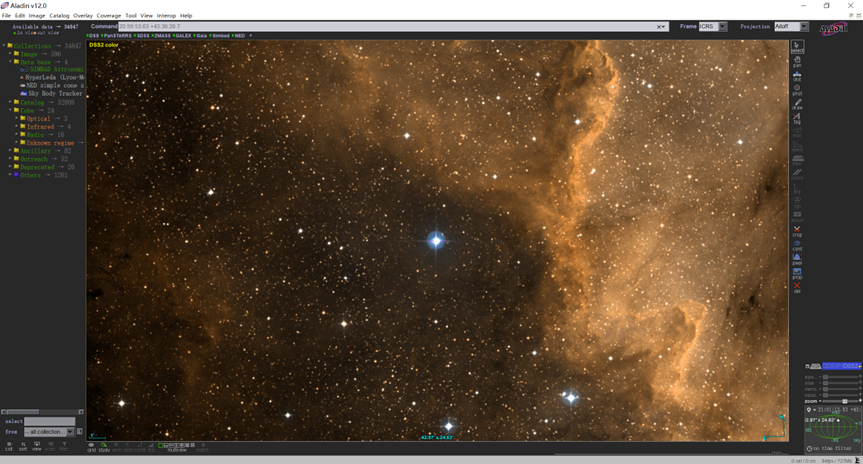The width and height of the screenshot is (863, 464).
Task: Click the opac. opacity slider
Action: pyautogui.click(x=840, y=395)
